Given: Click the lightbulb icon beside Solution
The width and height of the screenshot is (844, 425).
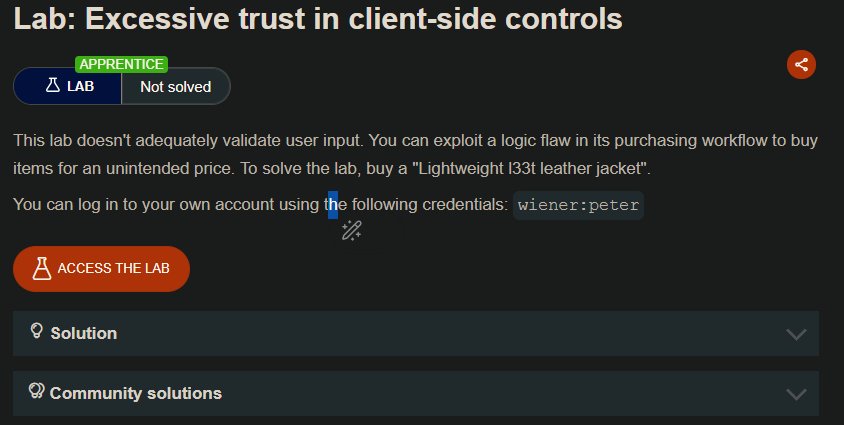Looking at the screenshot, I should click(37, 331).
